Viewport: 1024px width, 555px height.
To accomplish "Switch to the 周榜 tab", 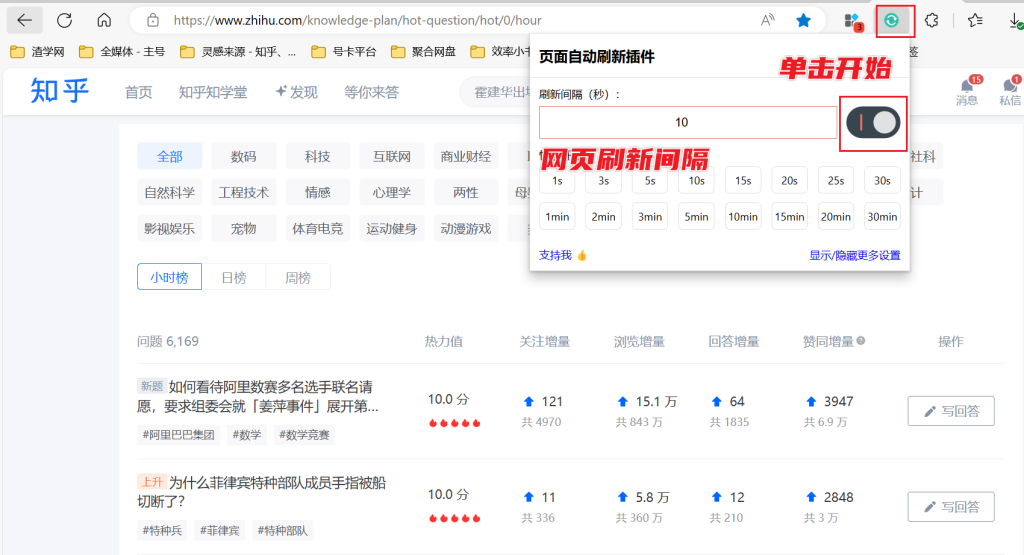I will 298,278.
